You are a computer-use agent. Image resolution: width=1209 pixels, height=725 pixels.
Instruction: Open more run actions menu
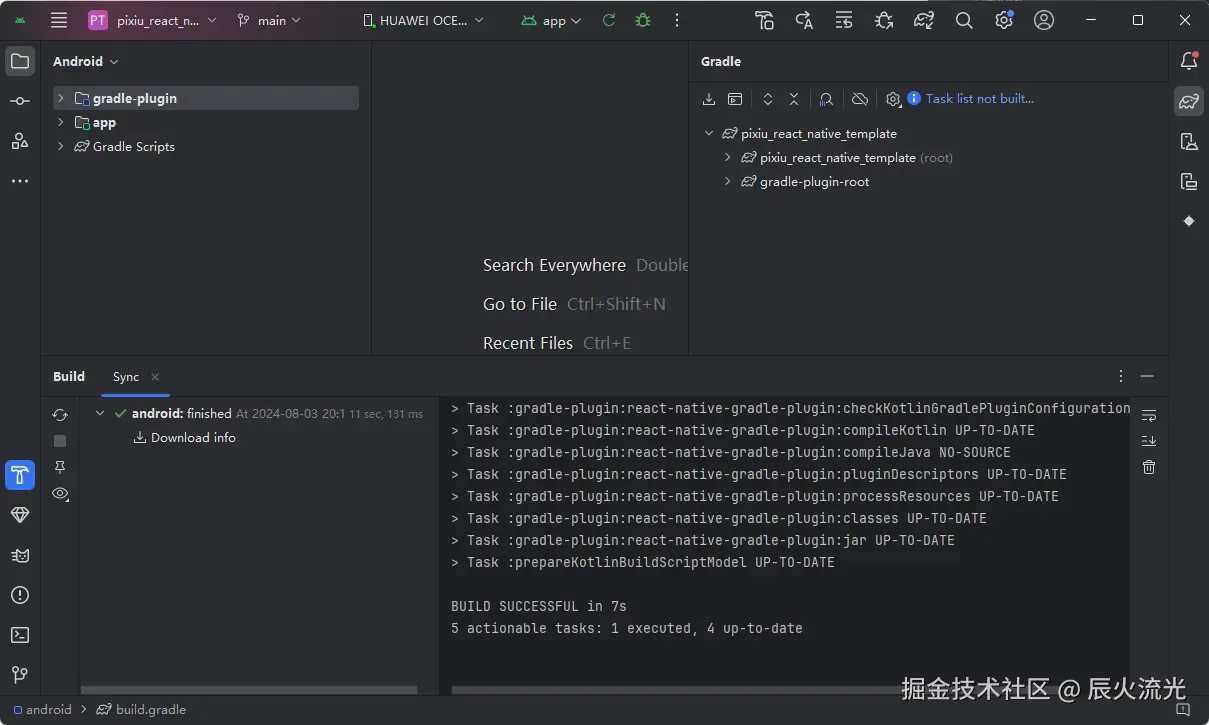[x=677, y=20]
